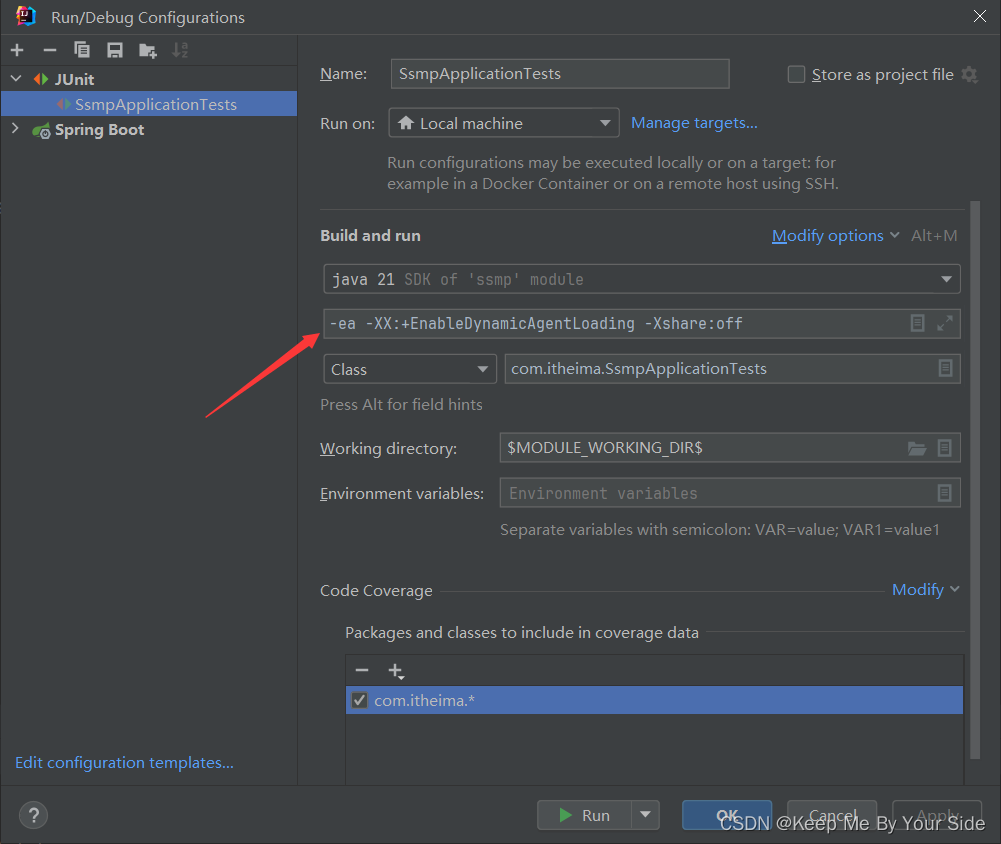Expand the VM options field to full size

(x=944, y=323)
